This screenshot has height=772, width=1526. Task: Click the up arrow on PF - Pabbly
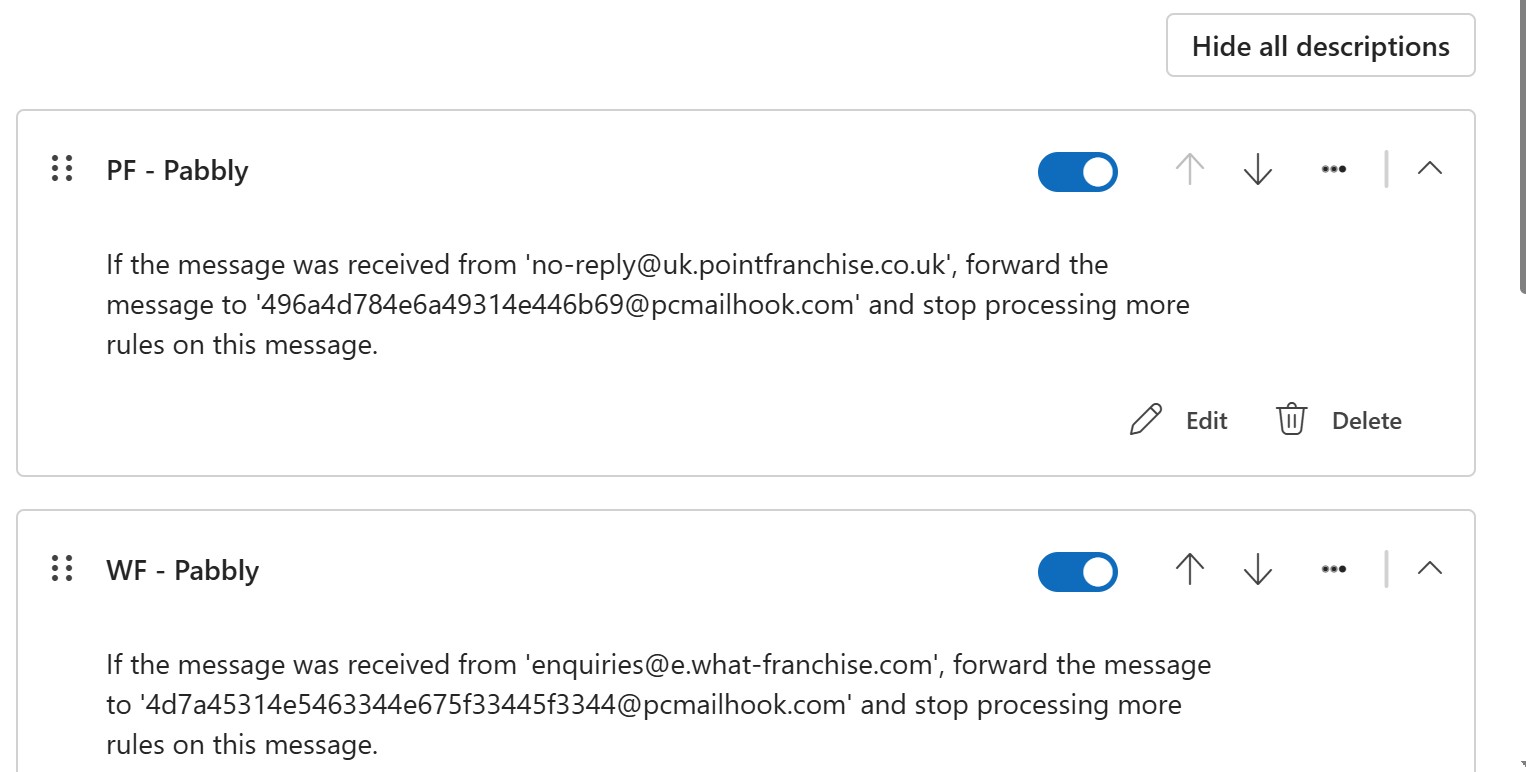click(1189, 170)
